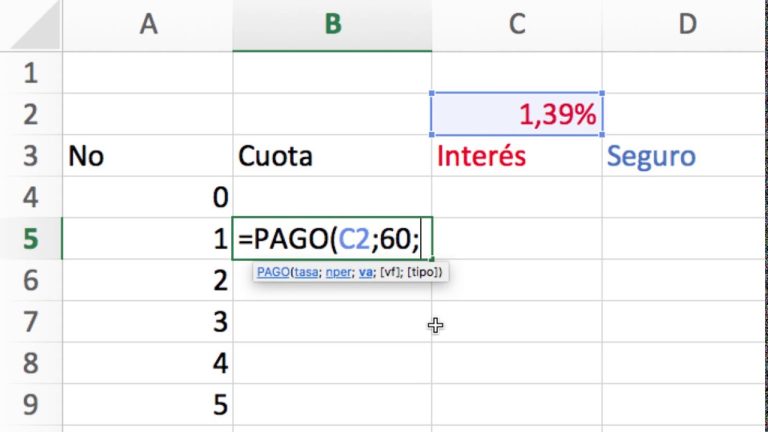Select column C header
Viewport: 768px width, 432px height.
coord(517,24)
